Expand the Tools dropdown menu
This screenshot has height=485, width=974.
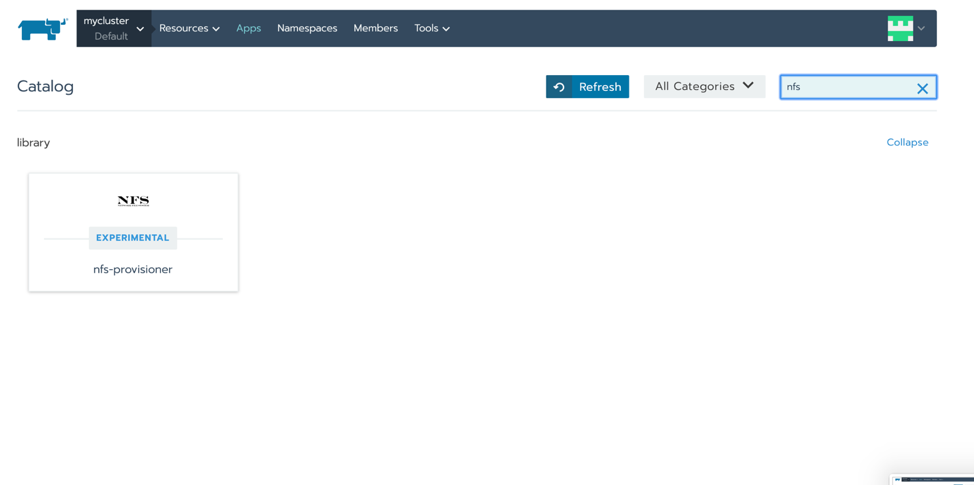(x=432, y=28)
